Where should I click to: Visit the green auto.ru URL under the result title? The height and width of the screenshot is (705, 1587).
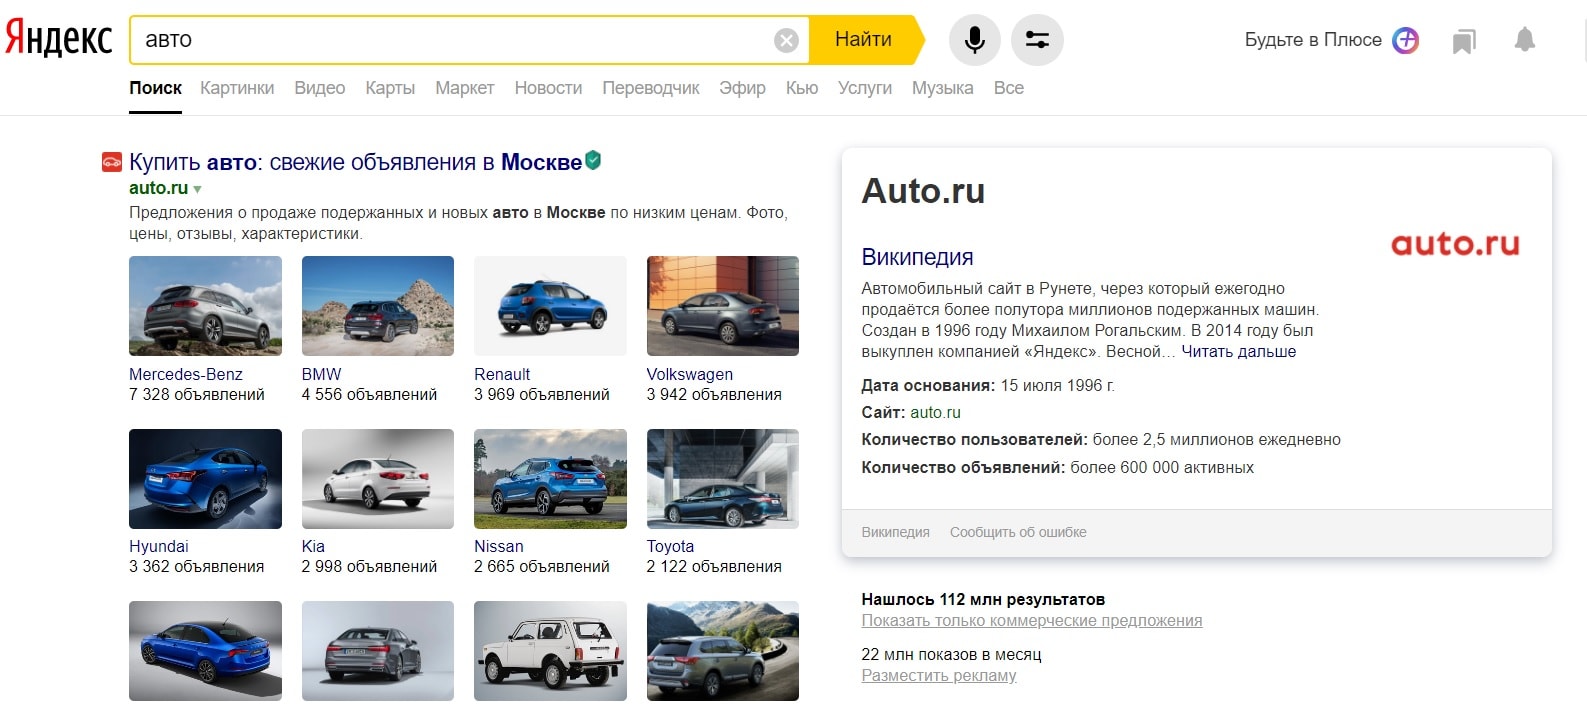[158, 188]
